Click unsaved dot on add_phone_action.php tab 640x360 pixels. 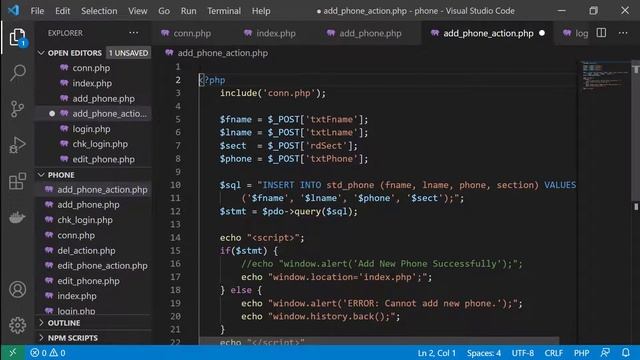[x=542, y=33]
